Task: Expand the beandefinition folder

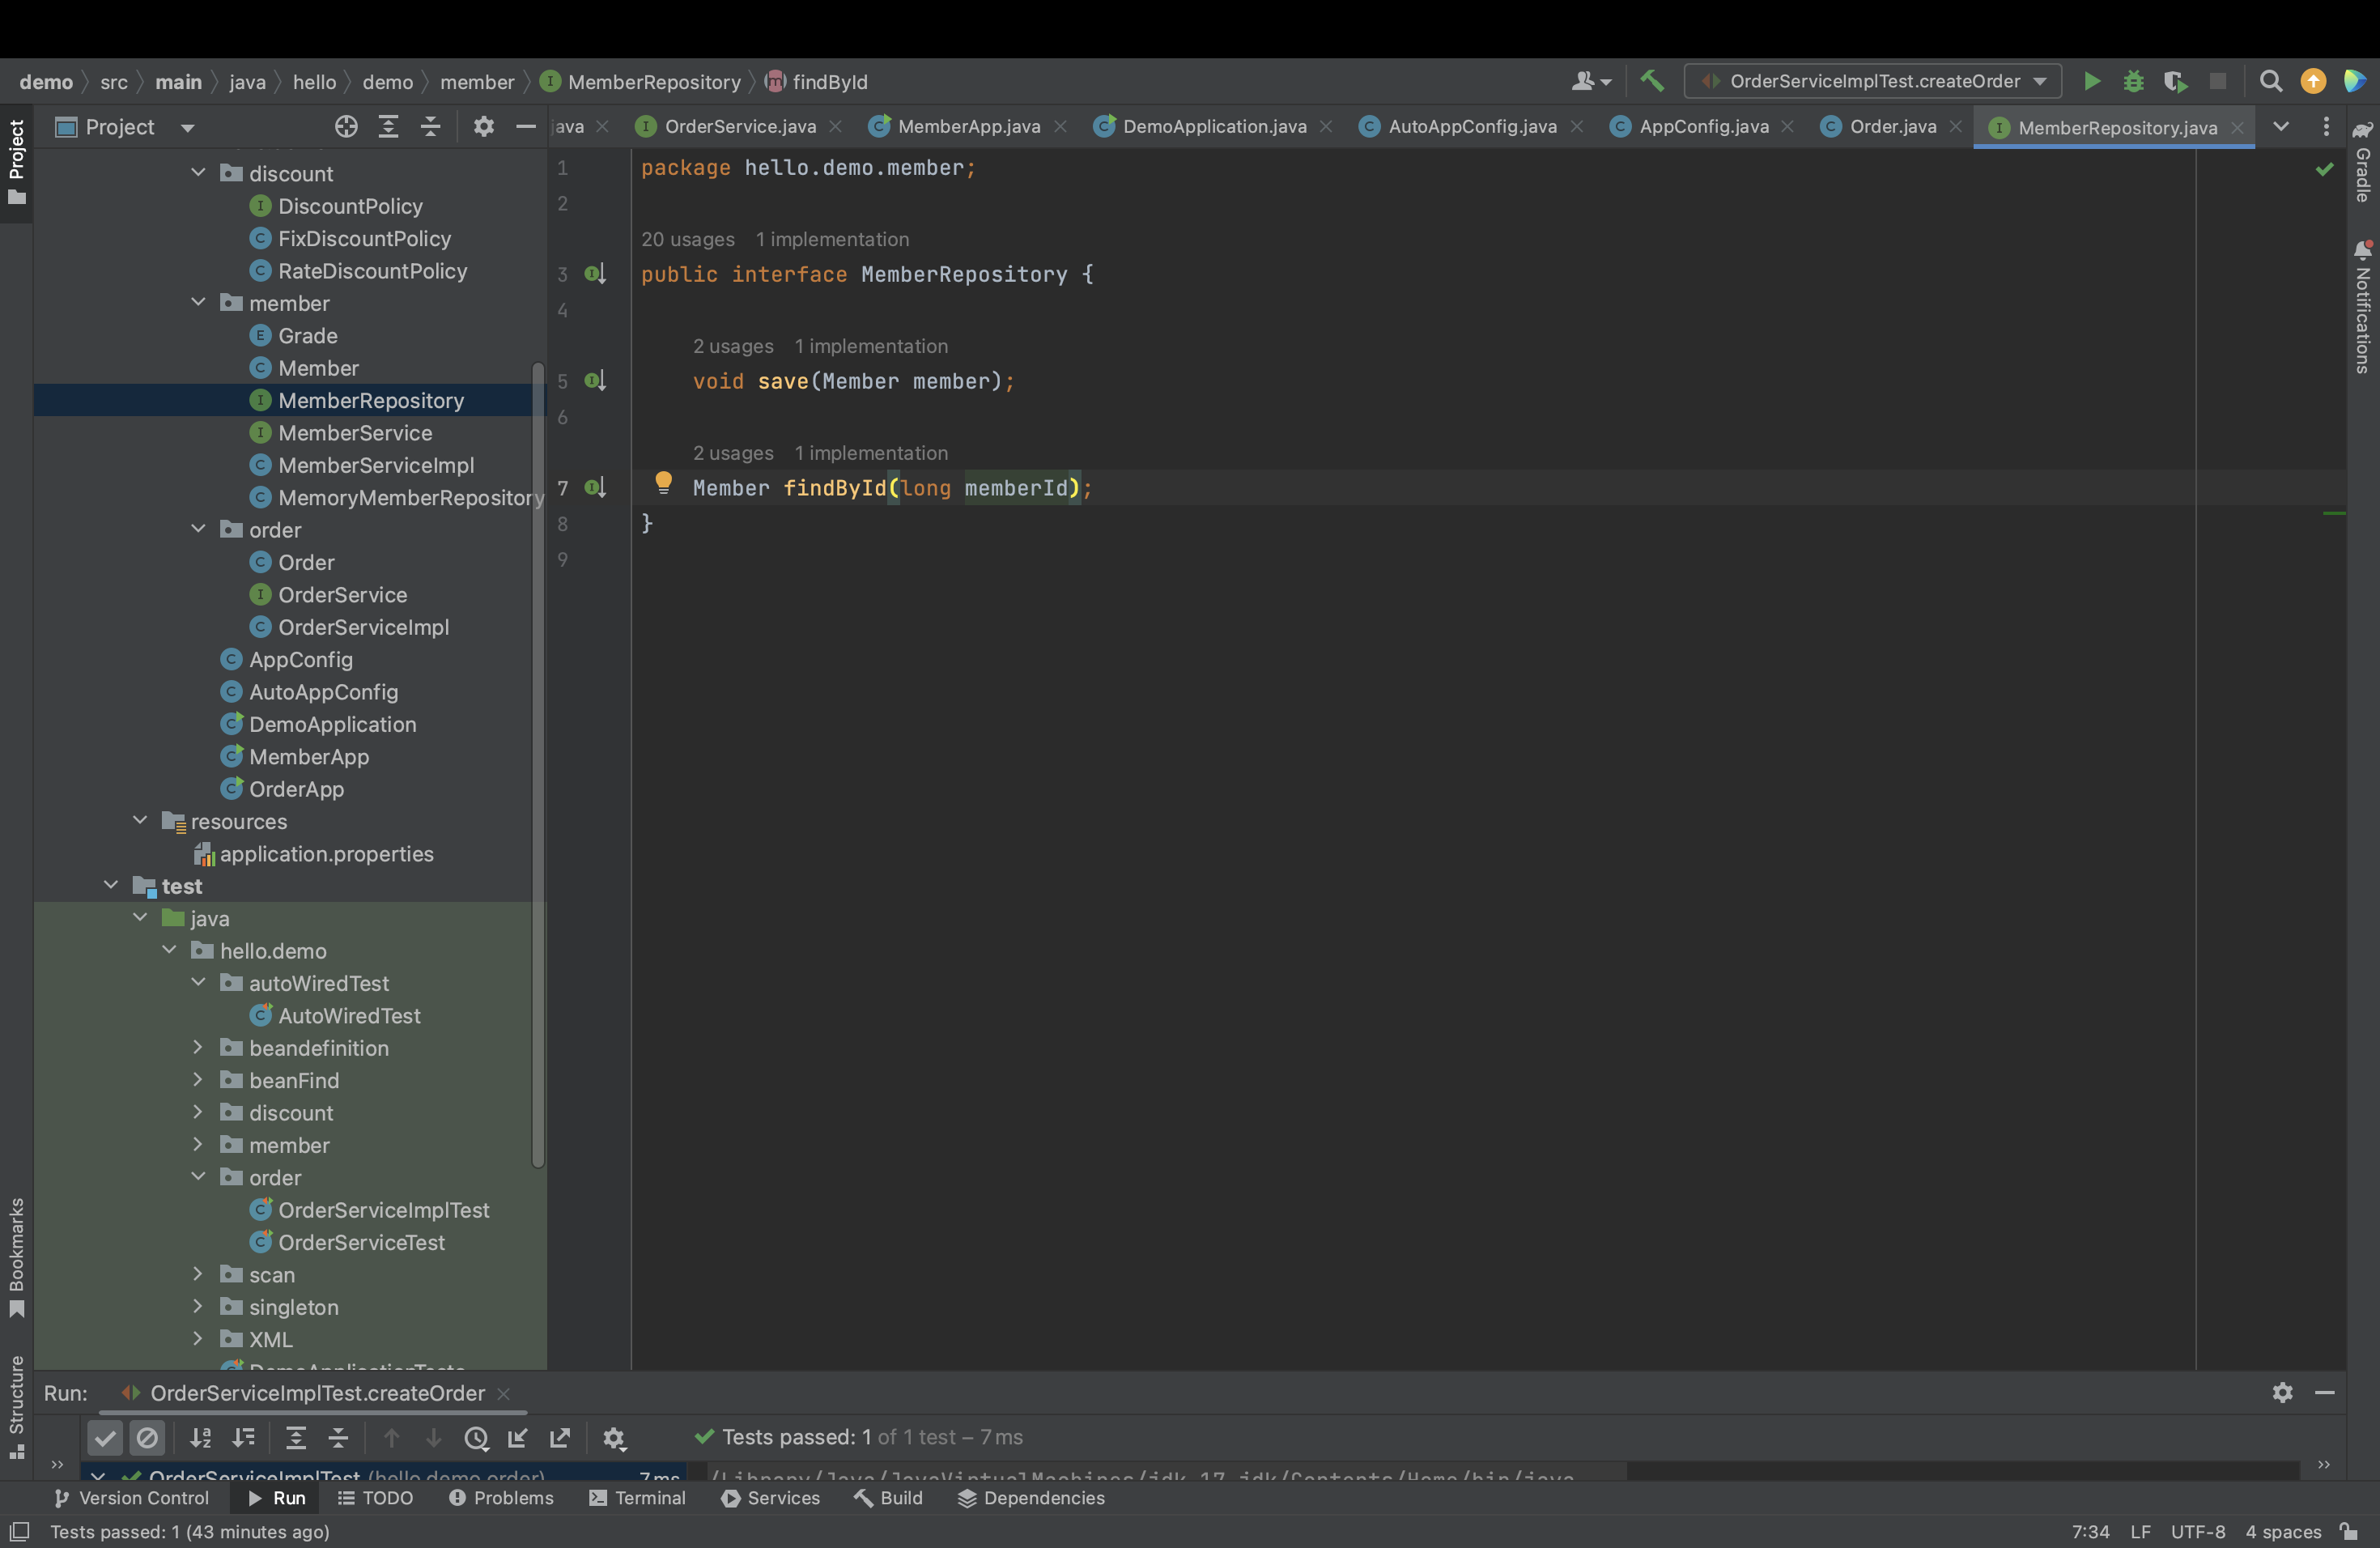Action: (x=198, y=1048)
